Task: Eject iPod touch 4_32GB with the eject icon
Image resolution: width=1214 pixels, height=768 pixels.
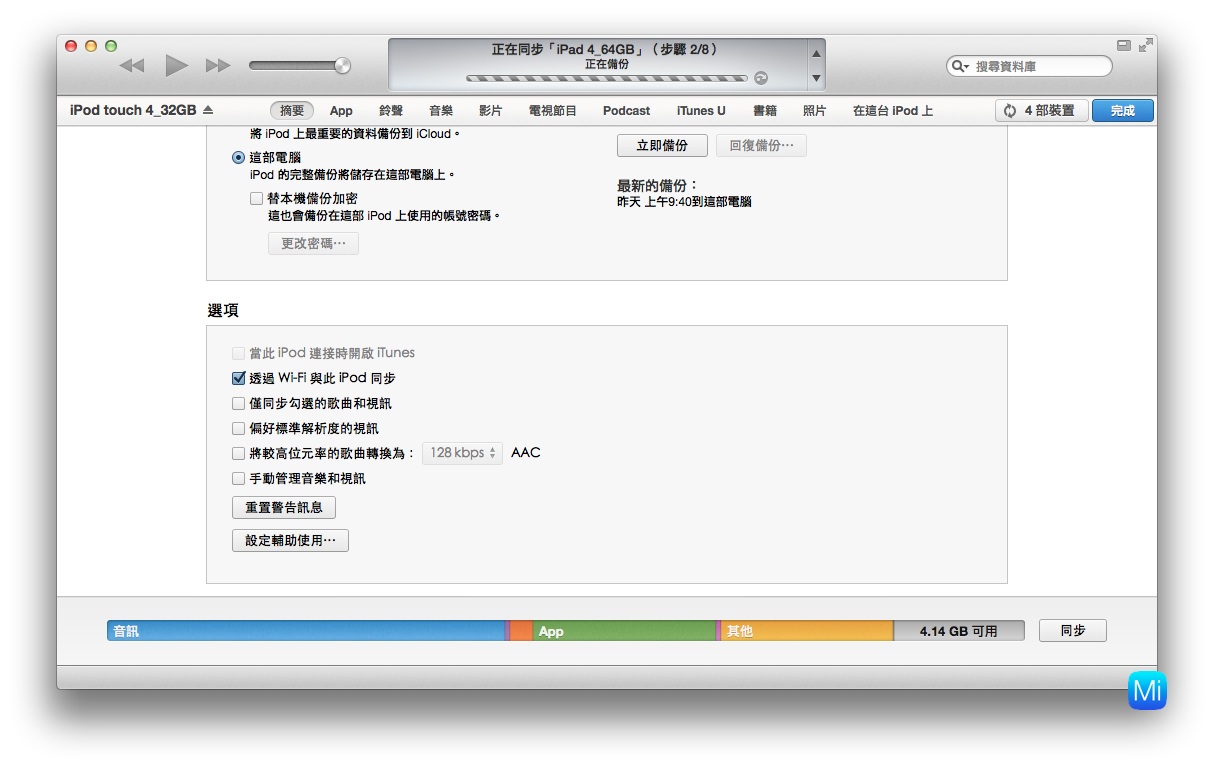Action: point(208,111)
